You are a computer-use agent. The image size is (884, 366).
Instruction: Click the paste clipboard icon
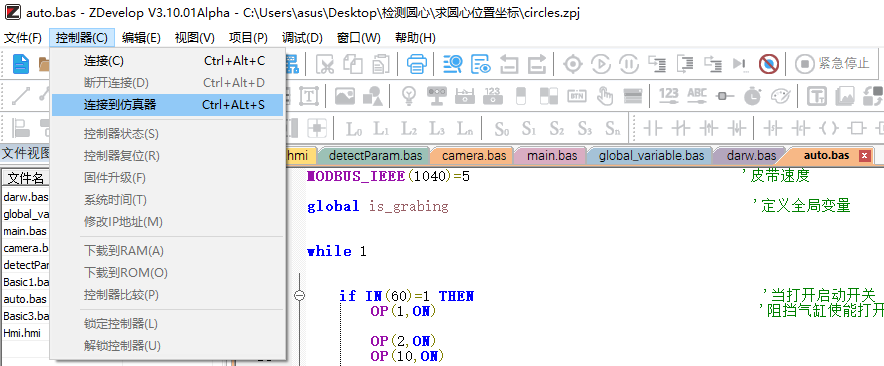tap(381, 64)
